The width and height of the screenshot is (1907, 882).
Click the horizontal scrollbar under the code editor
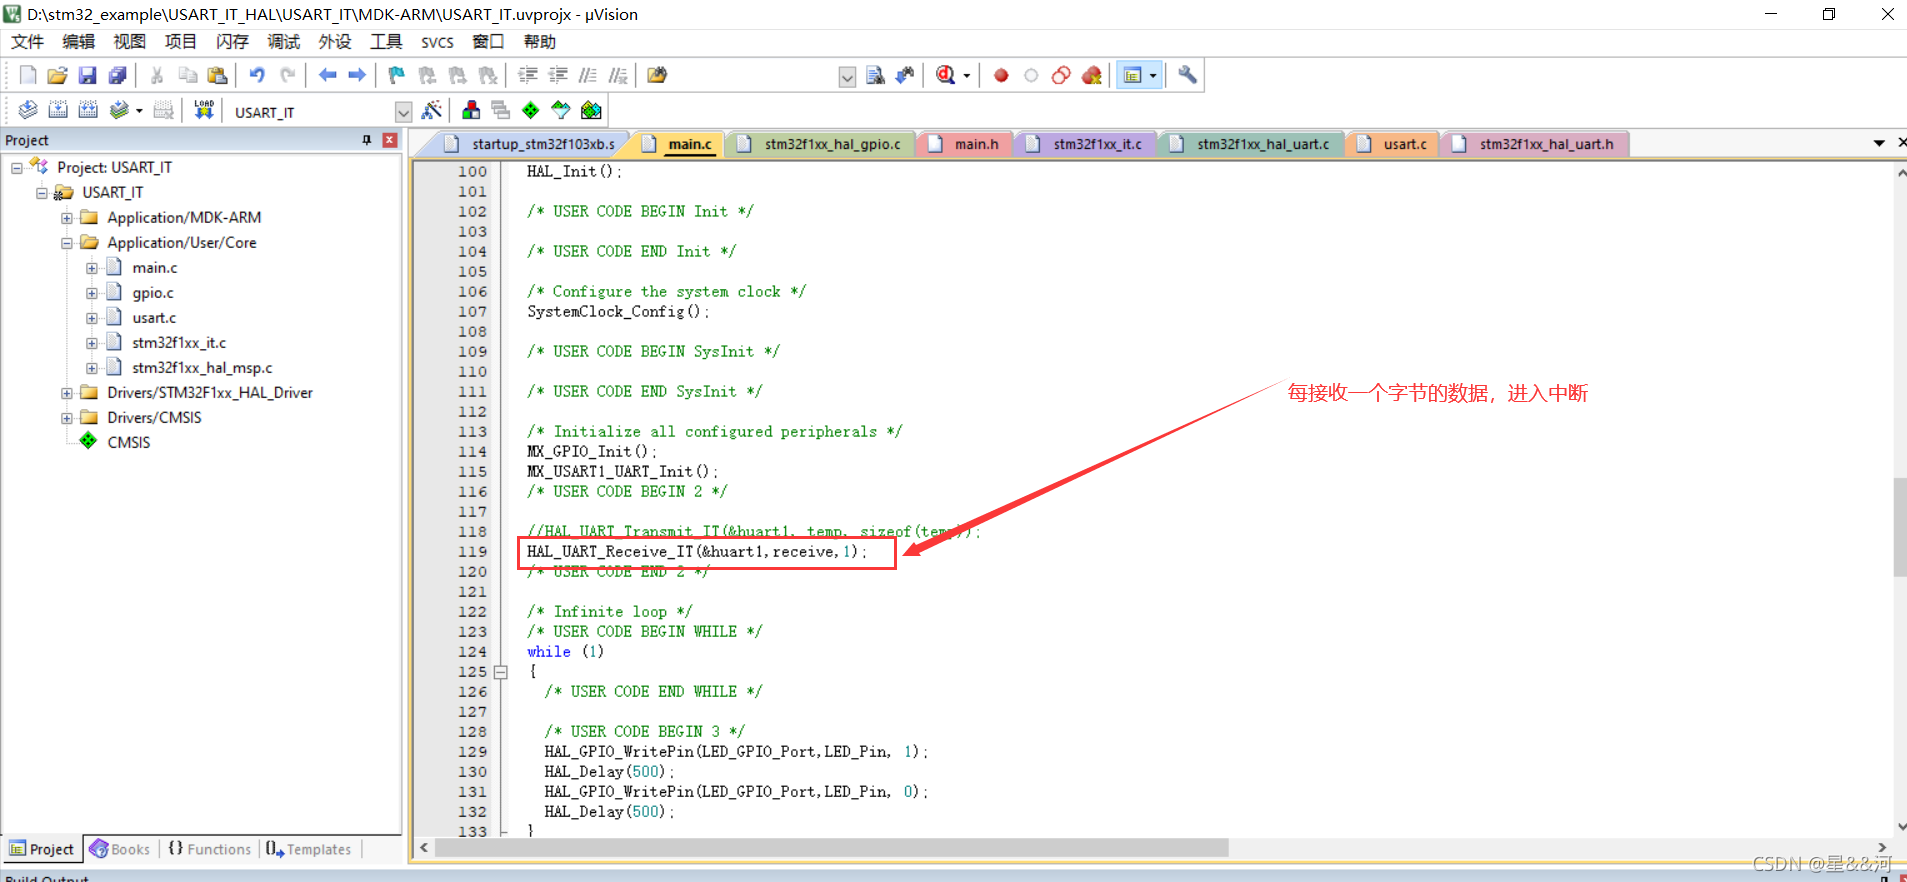[x=831, y=848]
